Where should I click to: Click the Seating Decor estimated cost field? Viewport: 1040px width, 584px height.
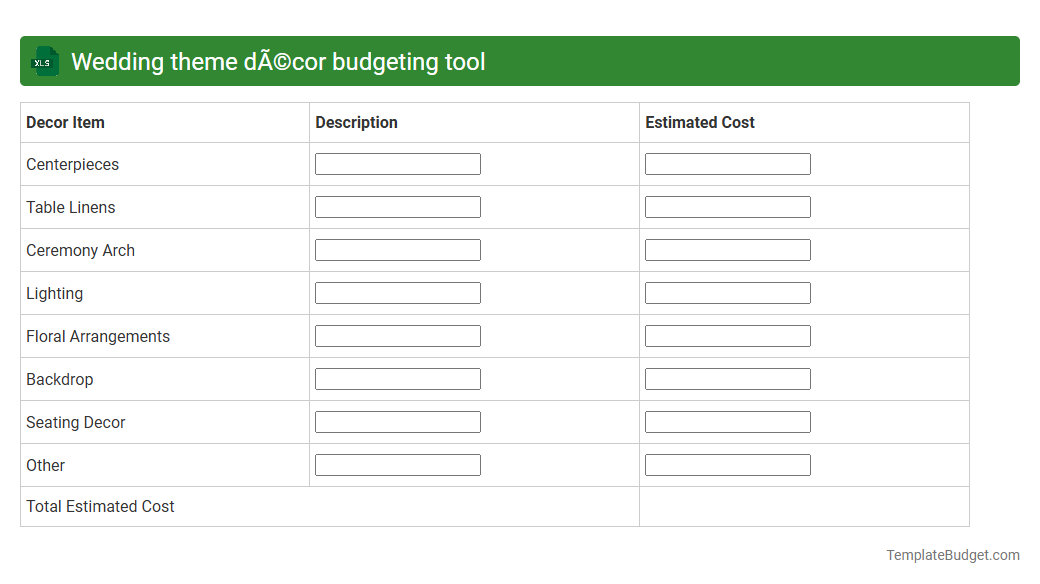[x=728, y=421]
